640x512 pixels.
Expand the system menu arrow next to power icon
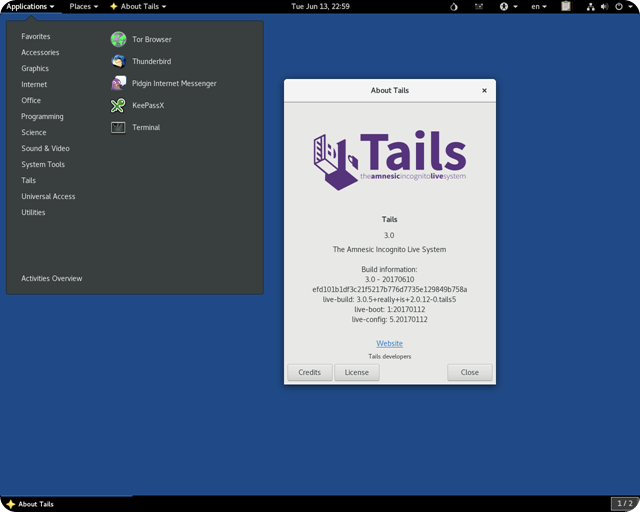click(631, 7)
